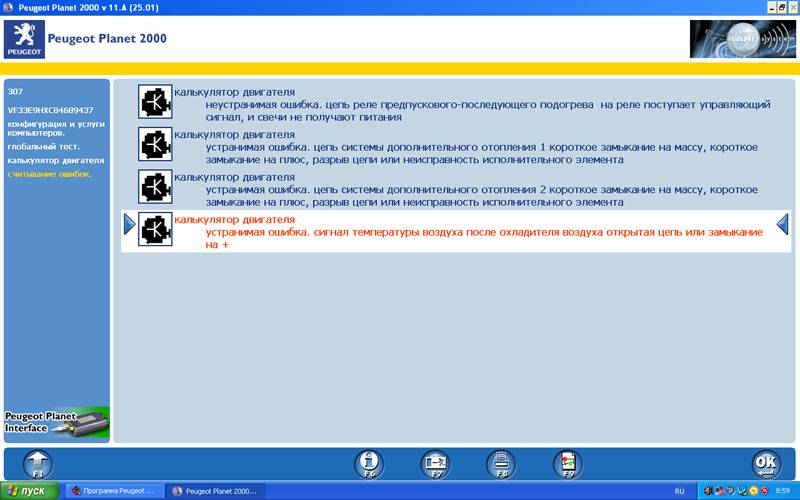Image resolution: width=800 pixels, height=500 pixels.
Task: Click the air temperature fault engine icon
Action: pos(155,229)
